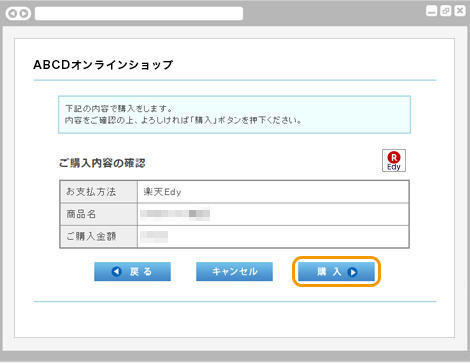Click the blurred product name value
Viewport: 470px width, 363px height.
(x=175, y=214)
